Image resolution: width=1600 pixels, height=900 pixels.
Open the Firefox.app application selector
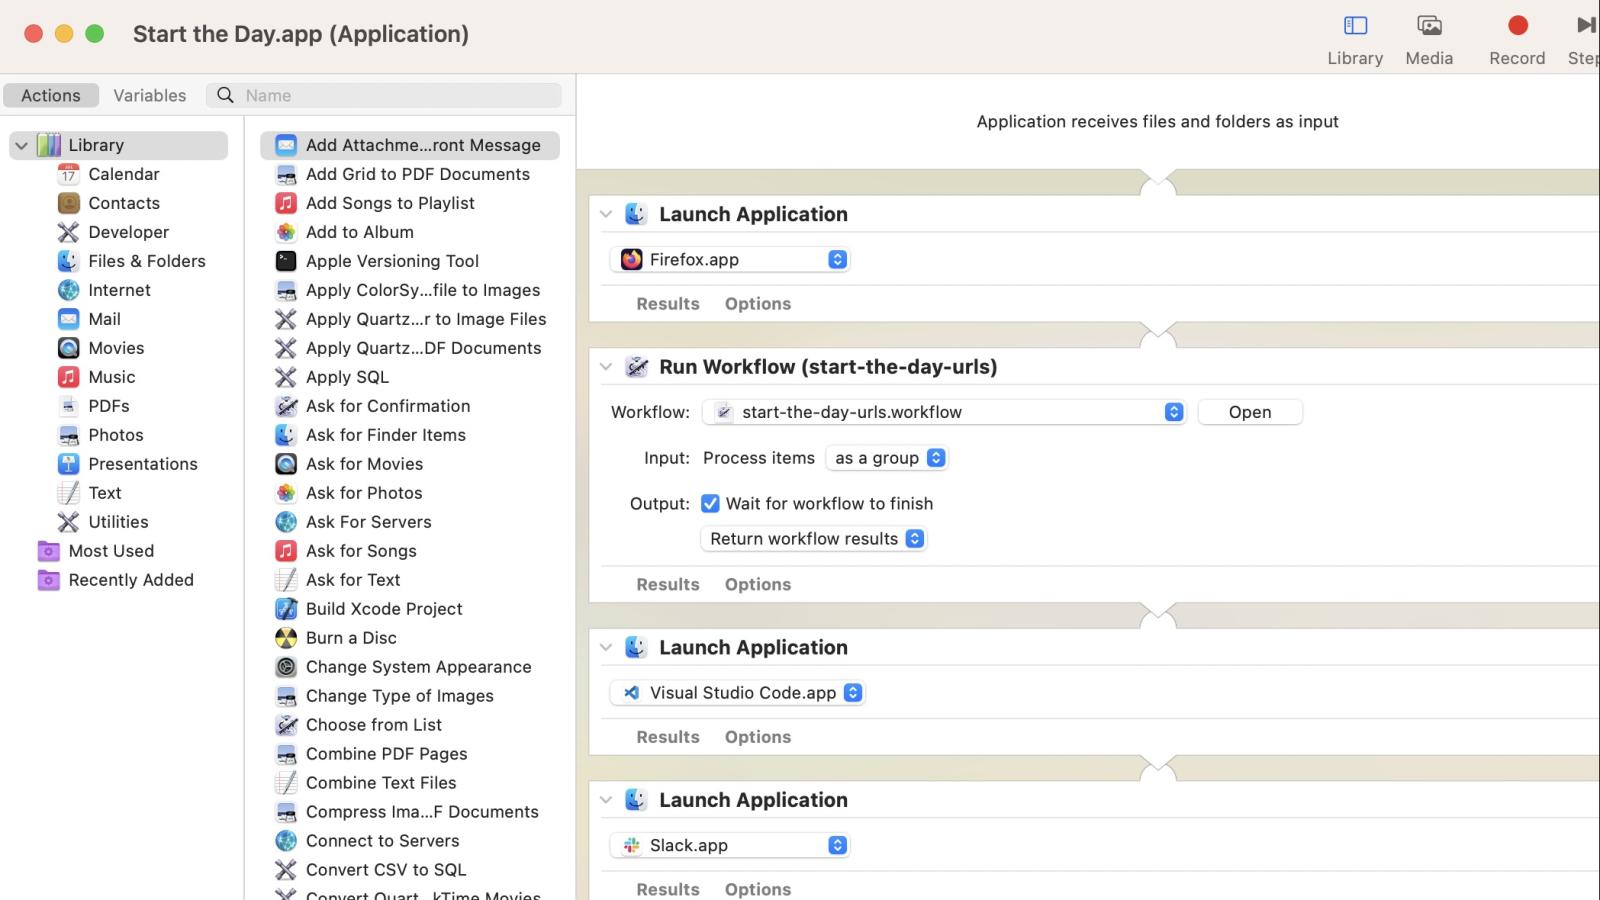coord(836,258)
